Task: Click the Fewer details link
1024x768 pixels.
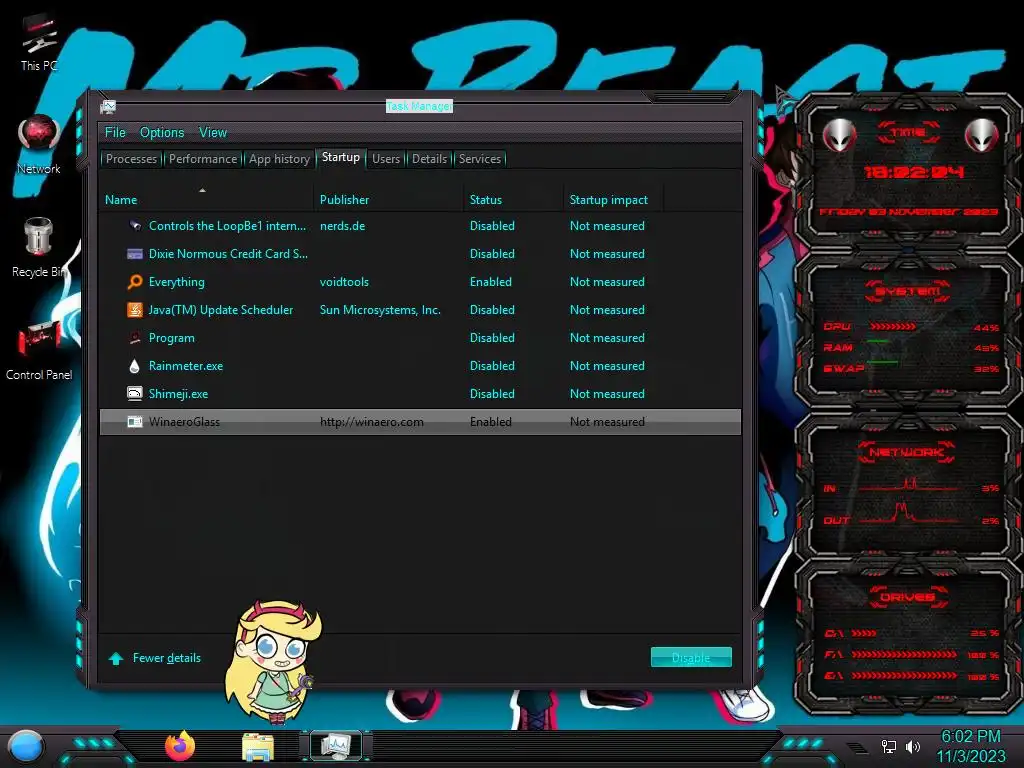Action: click(x=167, y=658)
